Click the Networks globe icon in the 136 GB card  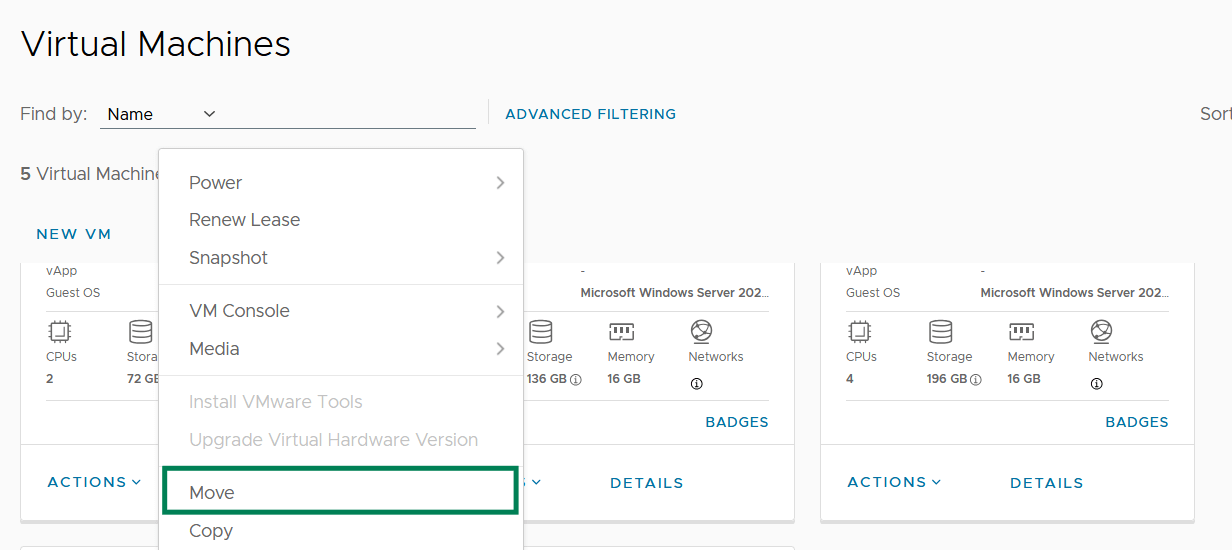pyautogui.click(x=701, y=331)
